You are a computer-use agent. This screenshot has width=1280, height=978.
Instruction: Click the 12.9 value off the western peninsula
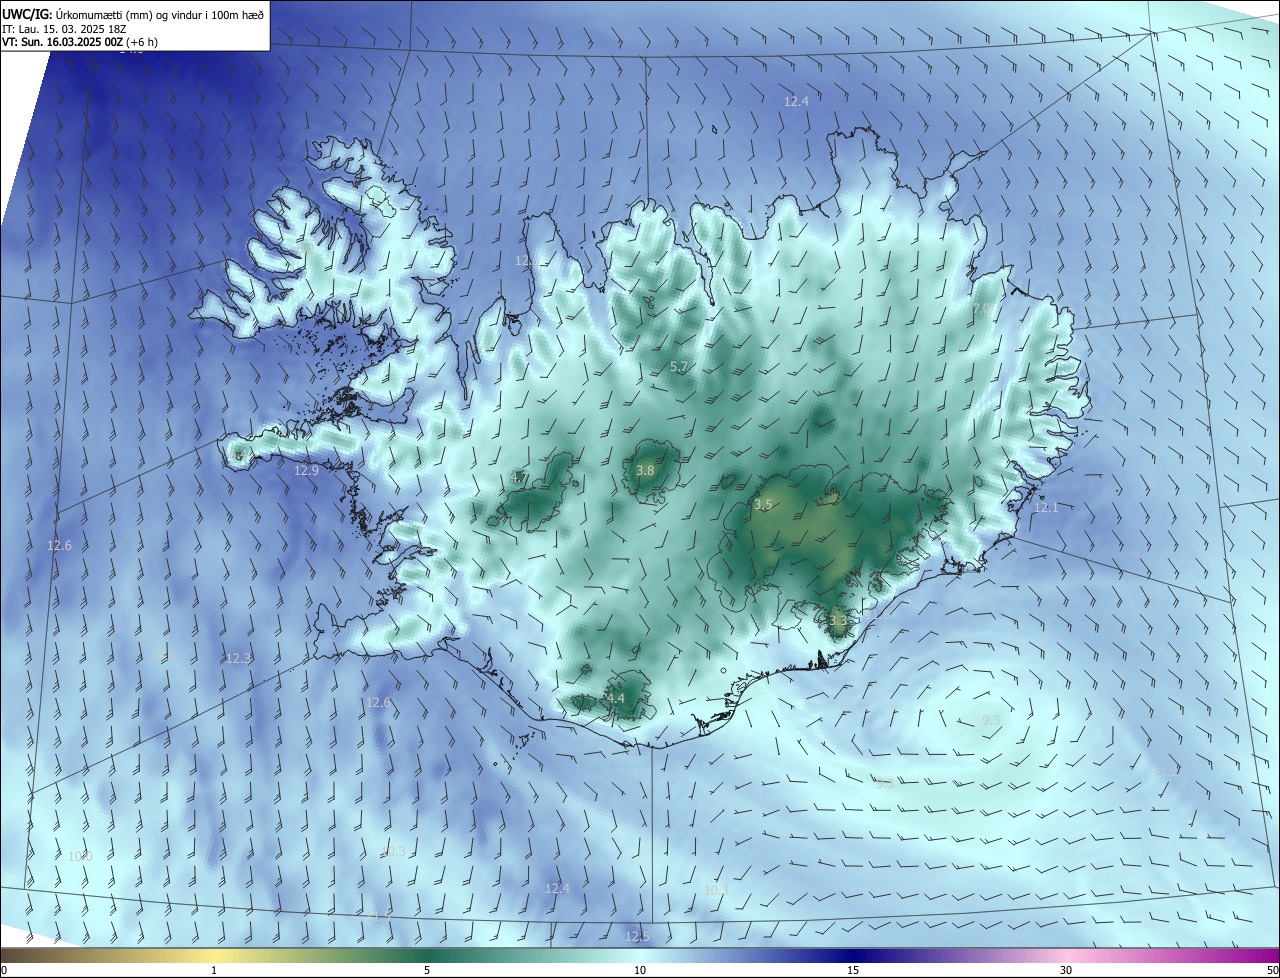coord(306,470)
